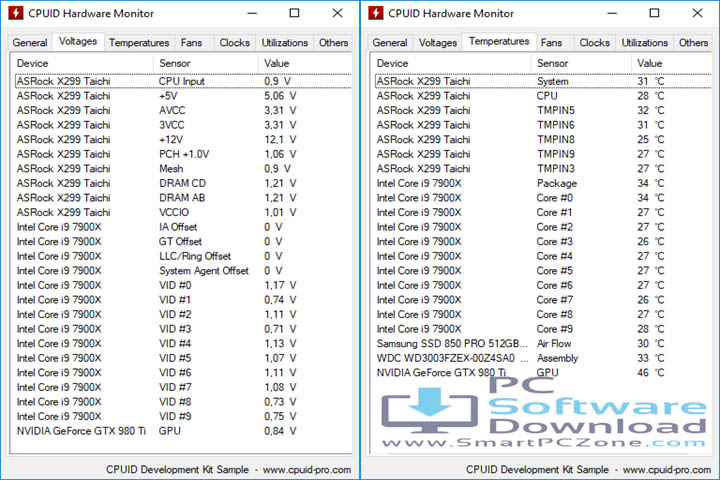Image resolution: width=720 pixels, height=480 pixels.
Task: Select the DRAM AB row
Action: point(183,198)
